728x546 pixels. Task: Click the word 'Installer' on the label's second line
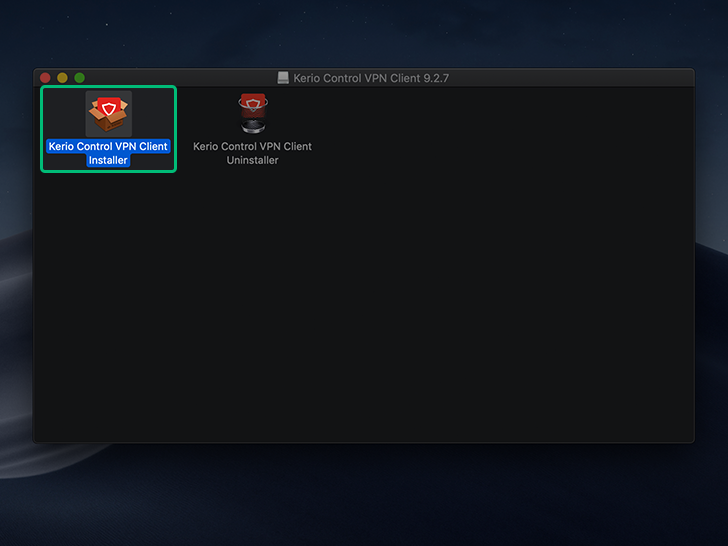pos(108,160)
